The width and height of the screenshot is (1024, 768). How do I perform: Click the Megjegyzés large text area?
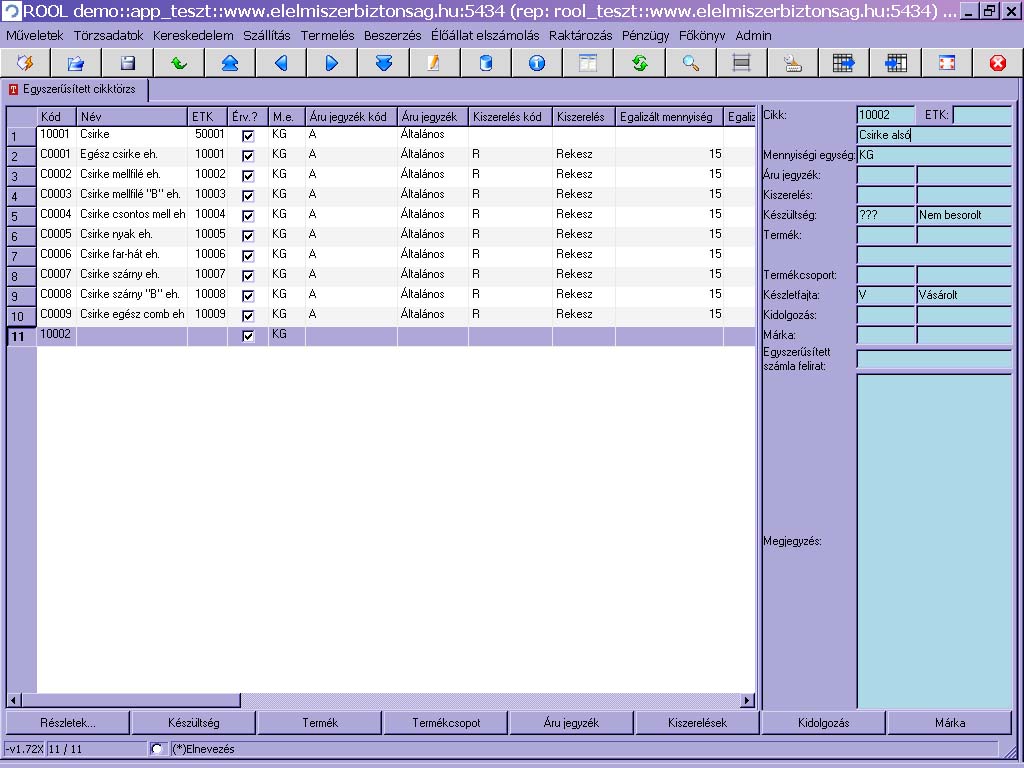[x=934, y=540]
